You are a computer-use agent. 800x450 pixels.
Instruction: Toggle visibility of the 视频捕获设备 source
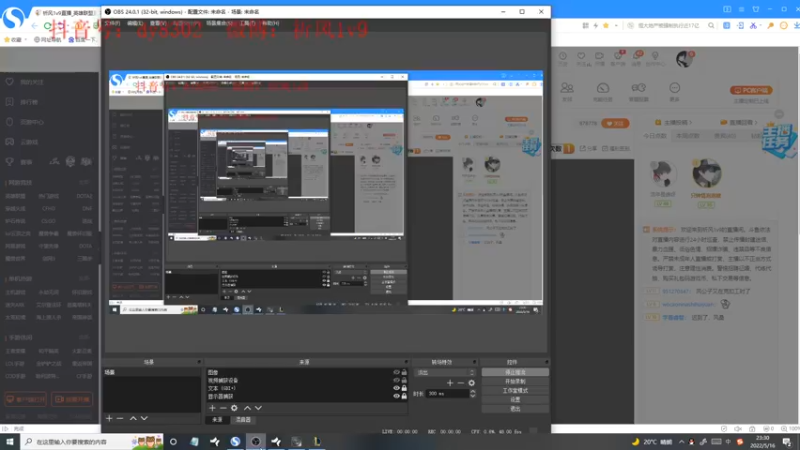pyautogui.click(x=396, y=380)
